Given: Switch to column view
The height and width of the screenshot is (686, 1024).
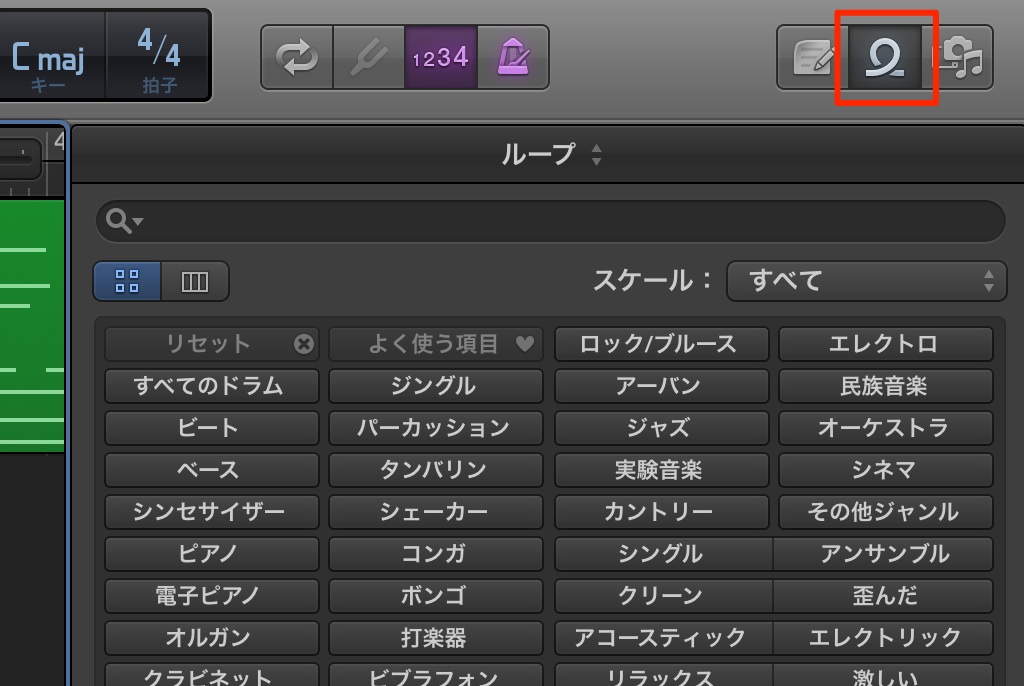Looking at the screenshot, I should [x=195, y=281].
